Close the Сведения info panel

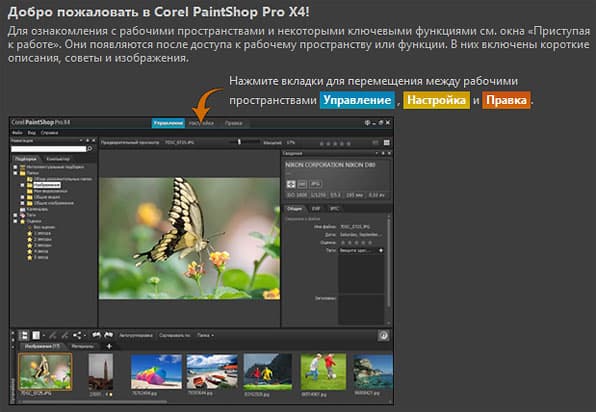pyautogui.click(x=389, y=153)
